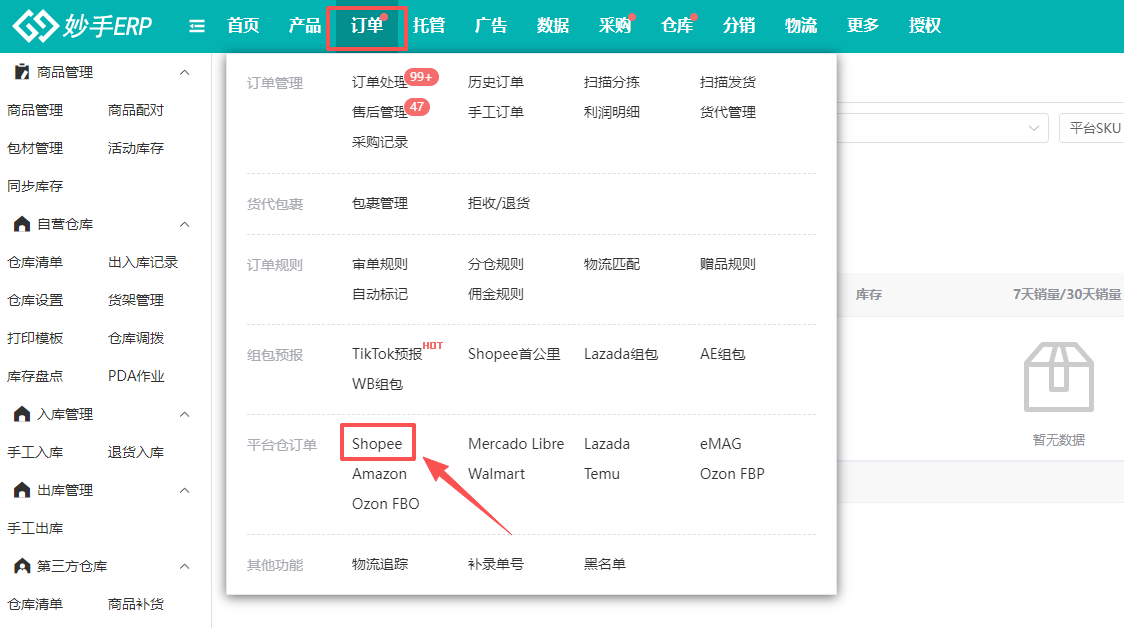Open WB组包 in 组包预报
The width and height of the screenshot is (1124, 628).
[x=377, y=384]
